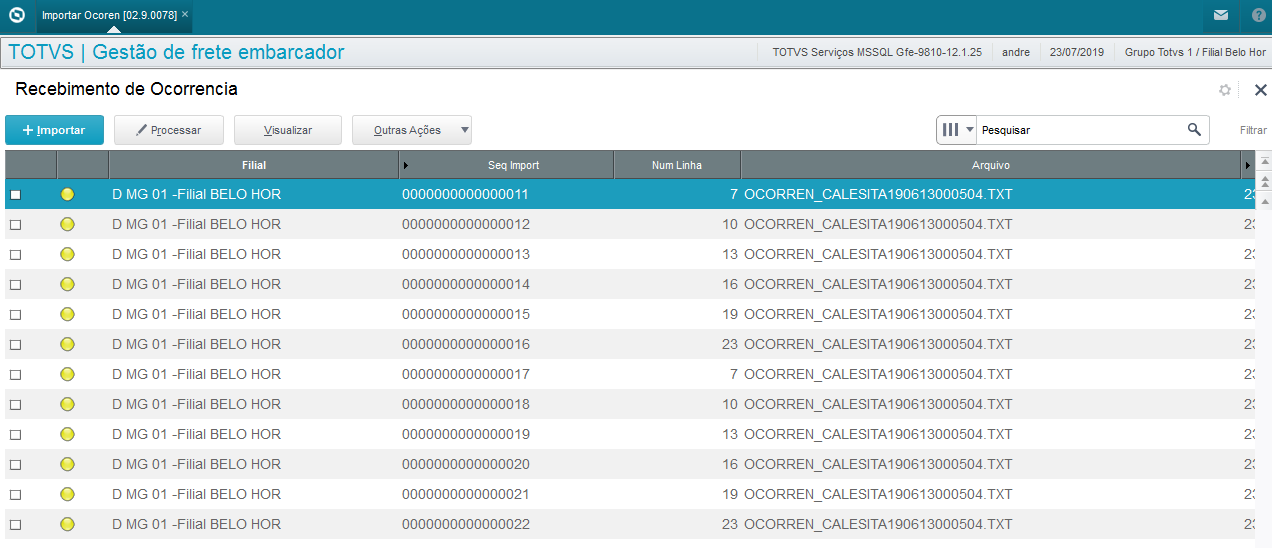This screenshot has width=1272, height=548.
Task: Click the yellow status dot for Seq 0000000000000018
Action: [x=67, y=404]
